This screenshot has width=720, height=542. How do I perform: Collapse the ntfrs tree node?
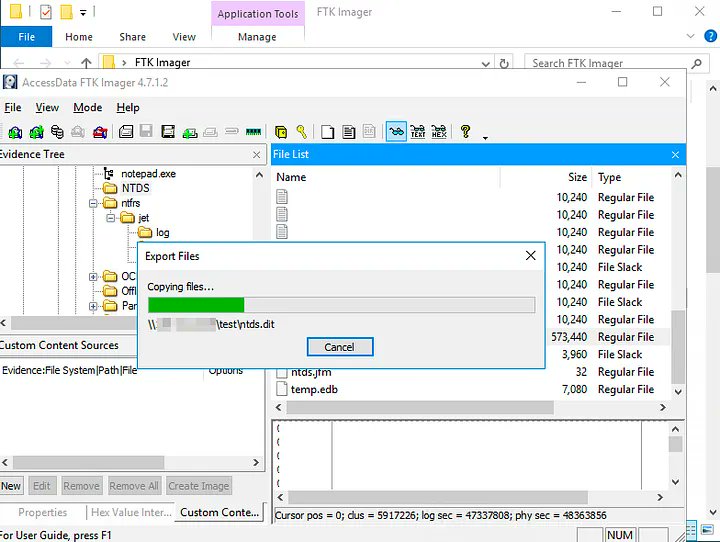coord(93,203)
